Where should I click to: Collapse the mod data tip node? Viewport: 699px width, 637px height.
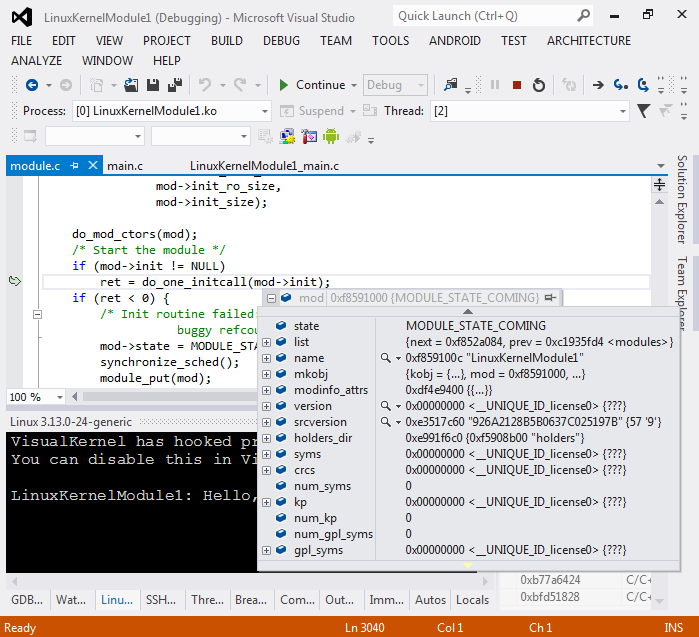click(x=271, y=298)
